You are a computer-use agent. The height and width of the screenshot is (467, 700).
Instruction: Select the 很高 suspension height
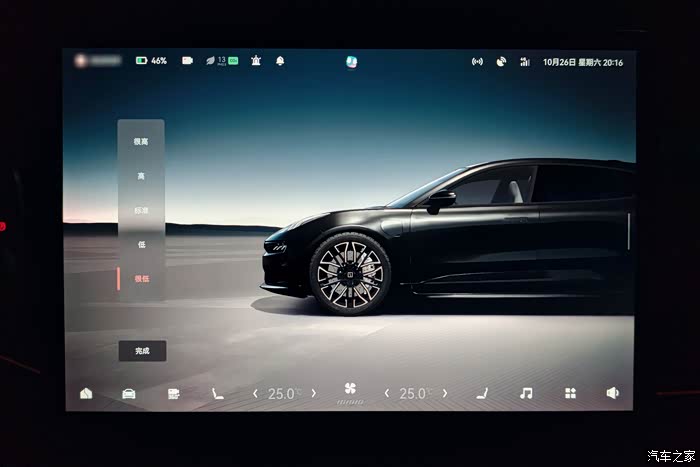pyautogui.click(x=141, y=142)
